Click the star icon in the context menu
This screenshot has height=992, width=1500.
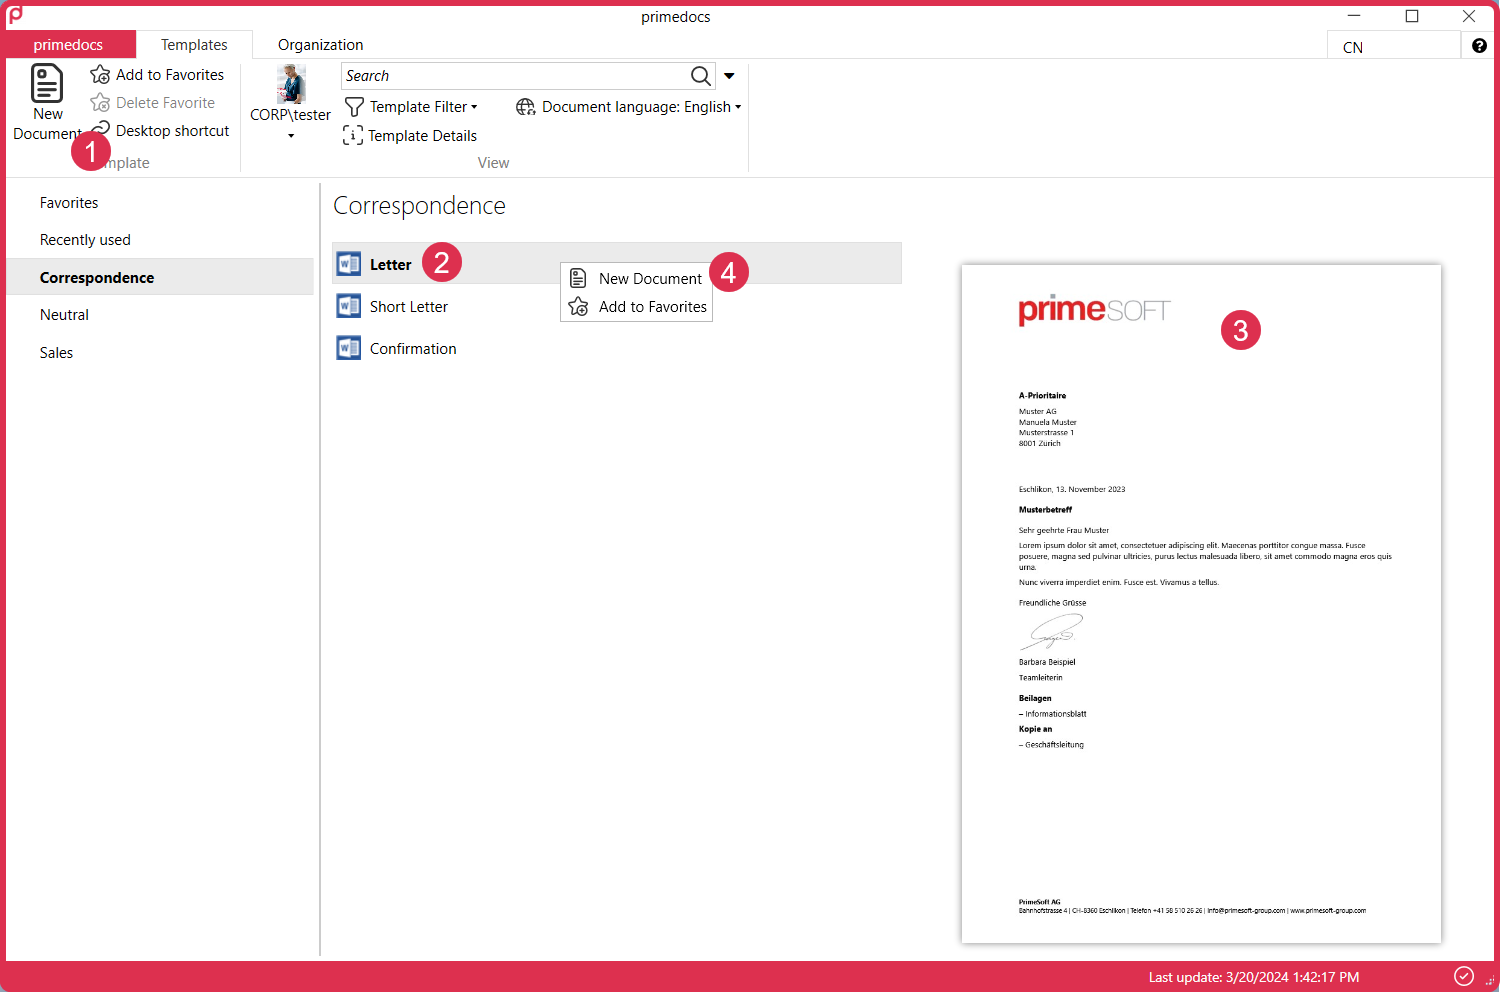[578, 306]
